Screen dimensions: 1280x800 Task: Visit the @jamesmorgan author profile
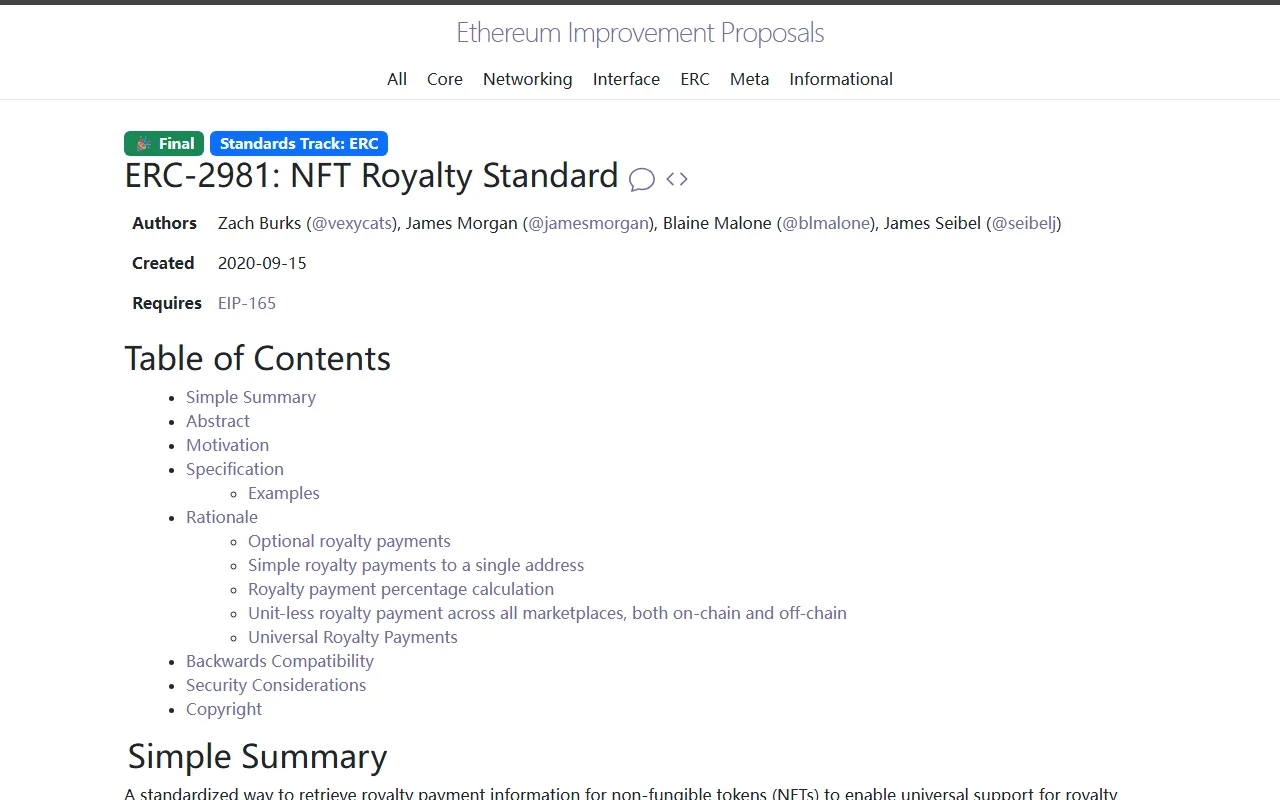(589, 223)
